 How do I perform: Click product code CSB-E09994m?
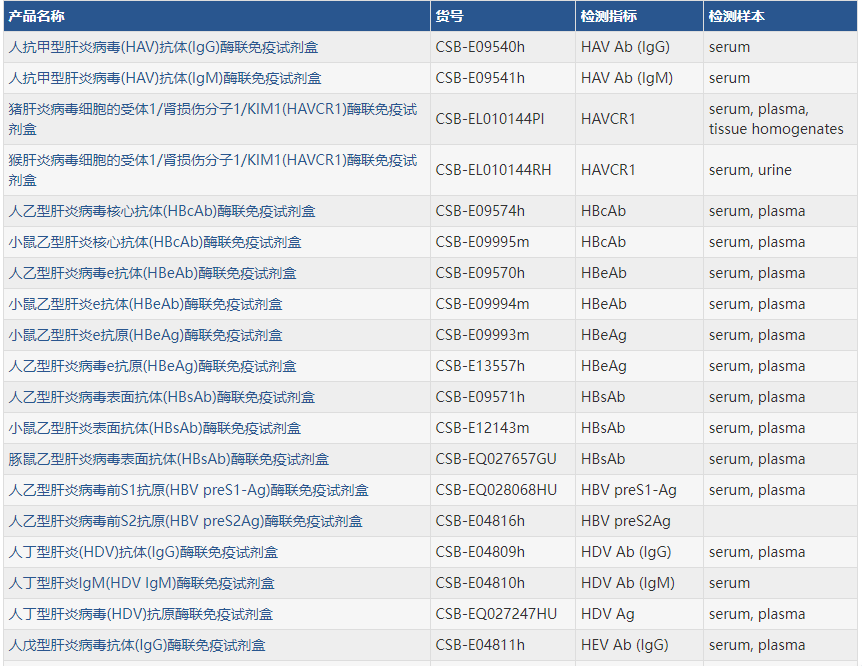tap(482, 304)
